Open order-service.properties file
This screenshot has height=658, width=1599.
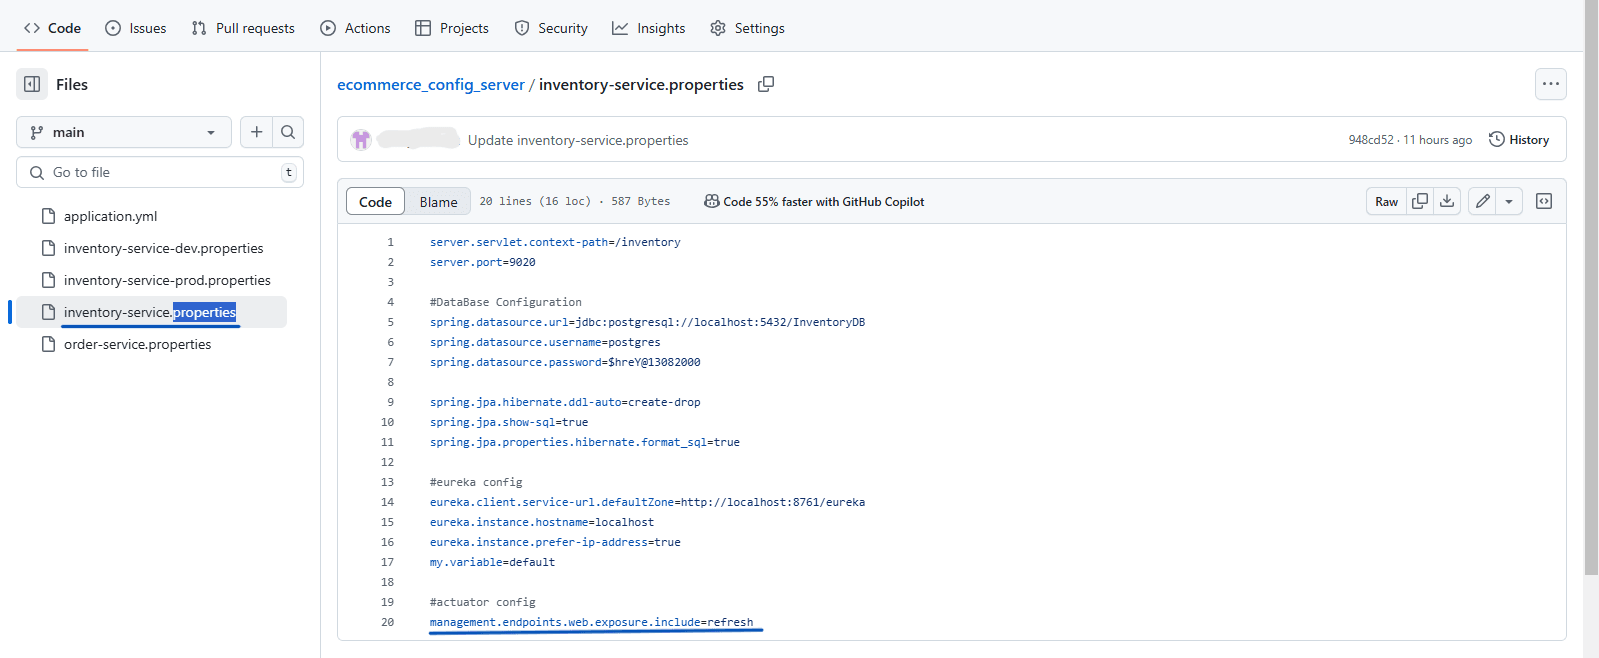137,344
